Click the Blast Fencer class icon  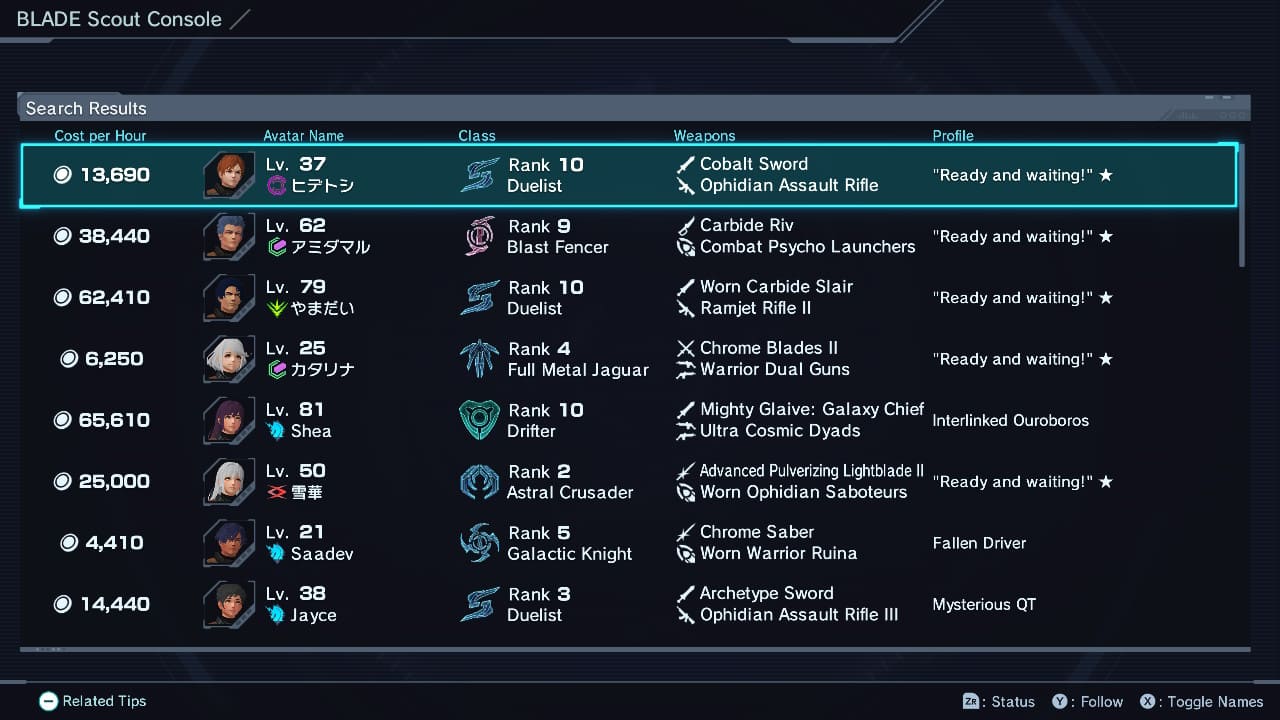pos(480,236)
